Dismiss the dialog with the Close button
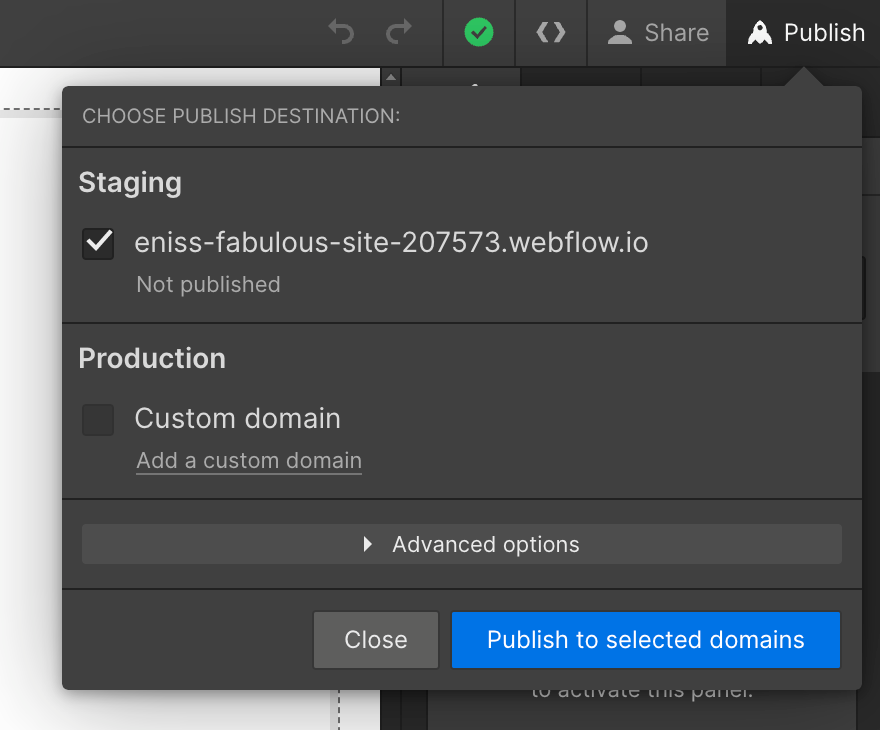 (375, 639)
